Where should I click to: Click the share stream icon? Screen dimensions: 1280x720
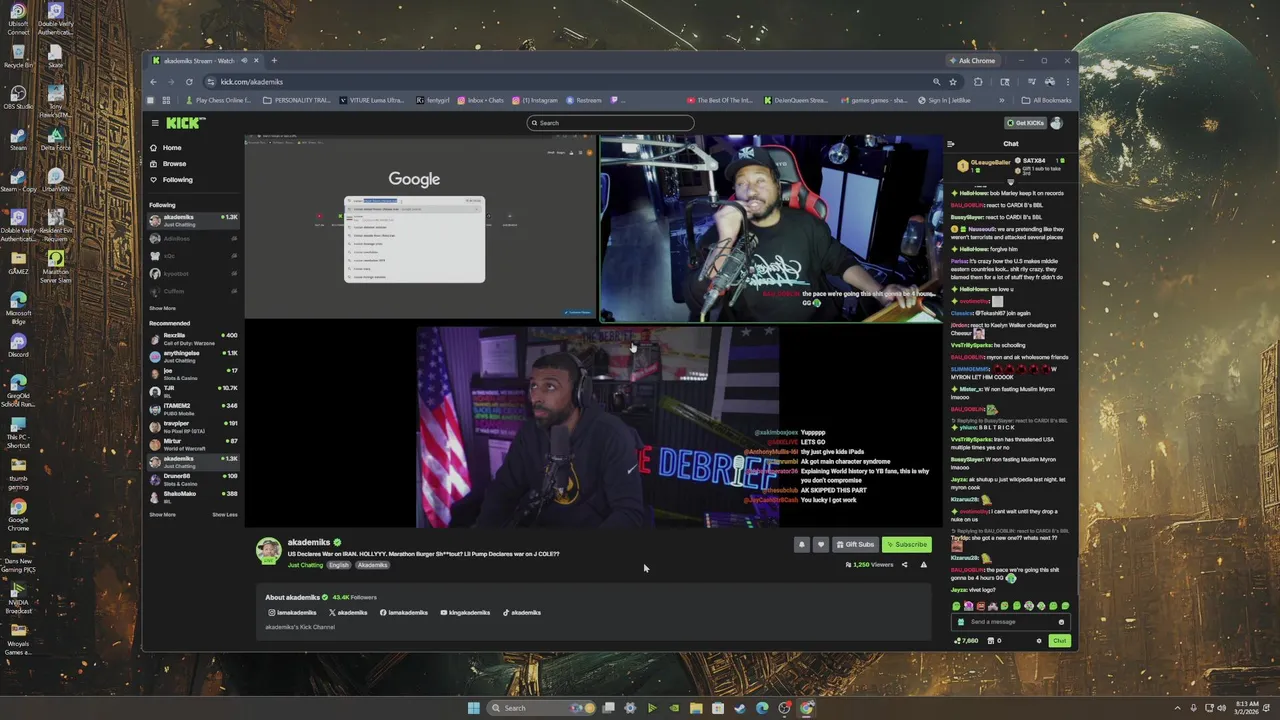904,565
